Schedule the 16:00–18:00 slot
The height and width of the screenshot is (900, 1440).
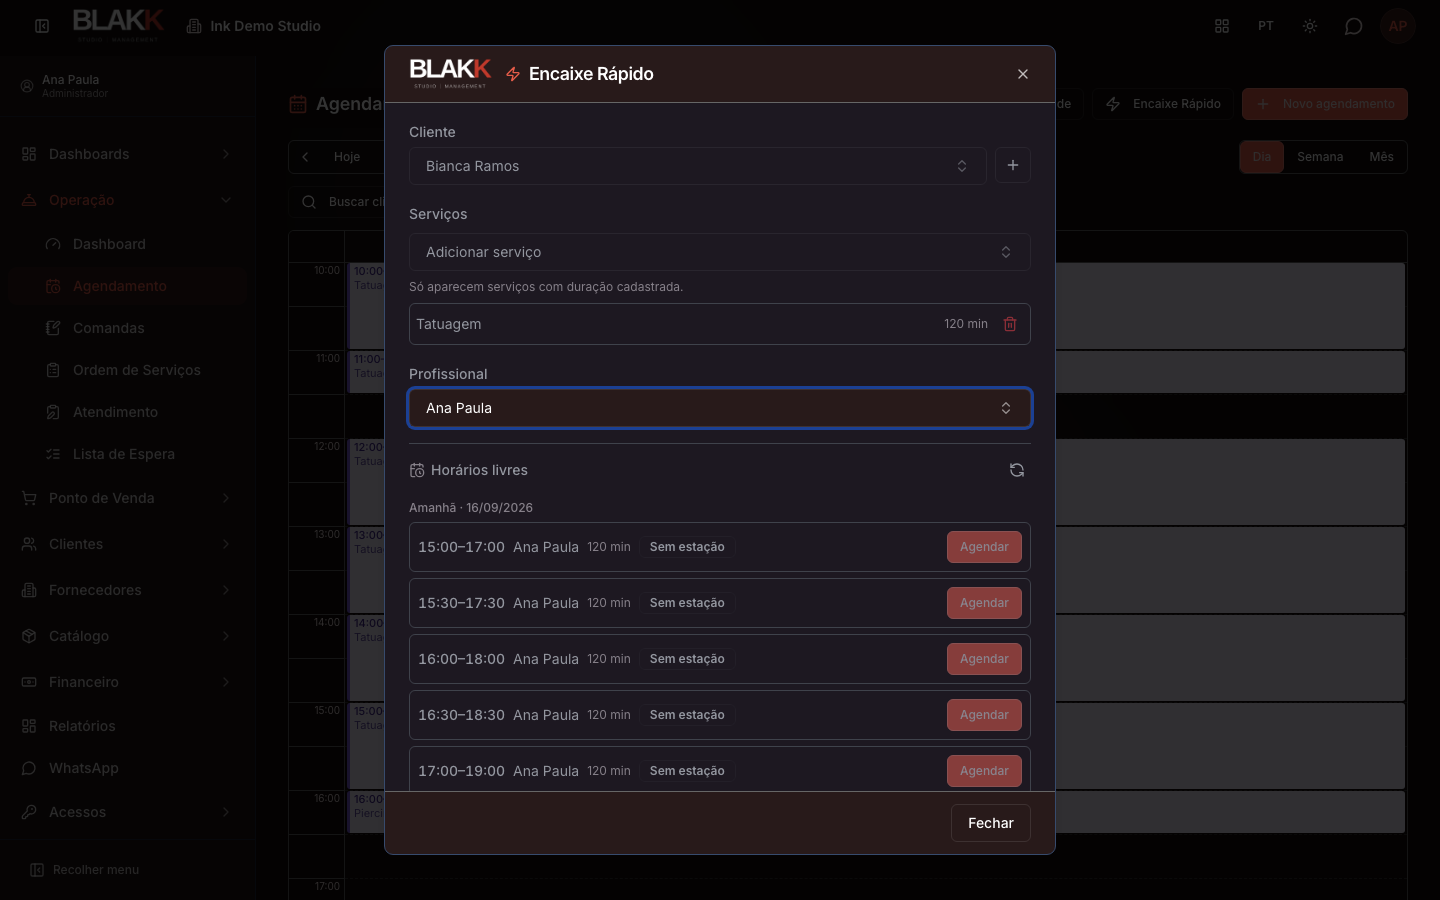(984, 659)
